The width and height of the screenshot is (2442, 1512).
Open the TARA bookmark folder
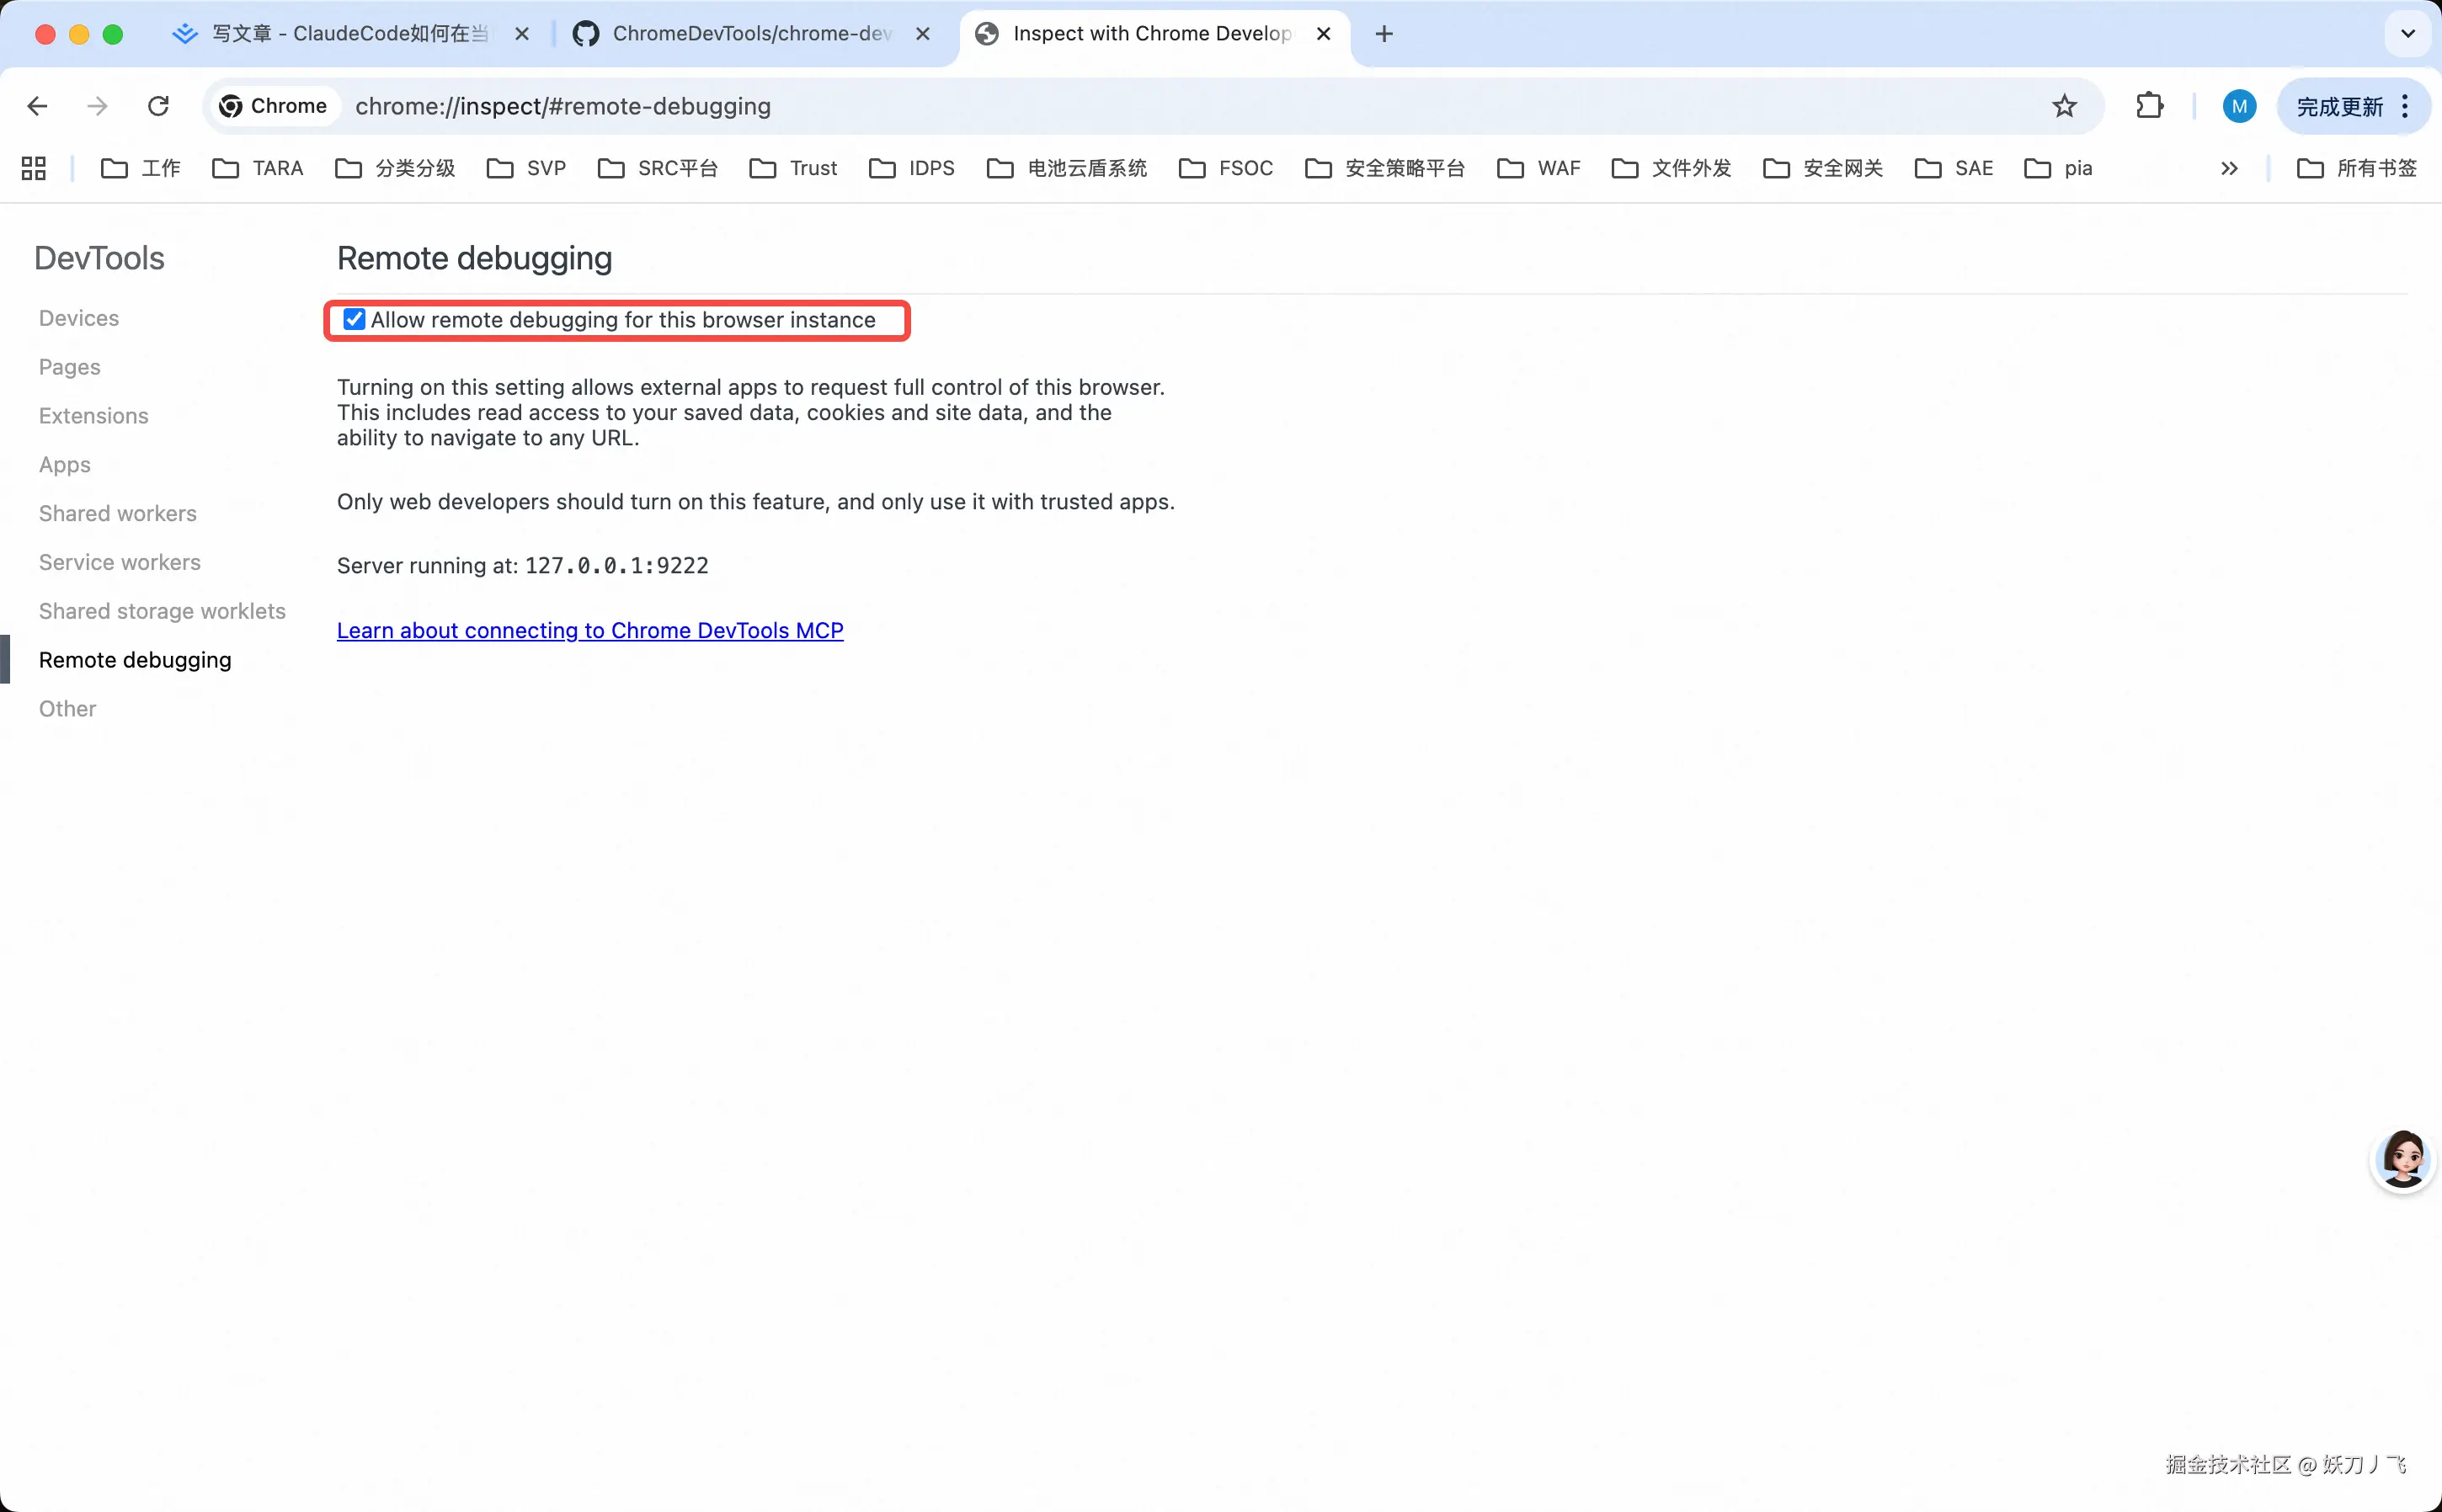258,168
